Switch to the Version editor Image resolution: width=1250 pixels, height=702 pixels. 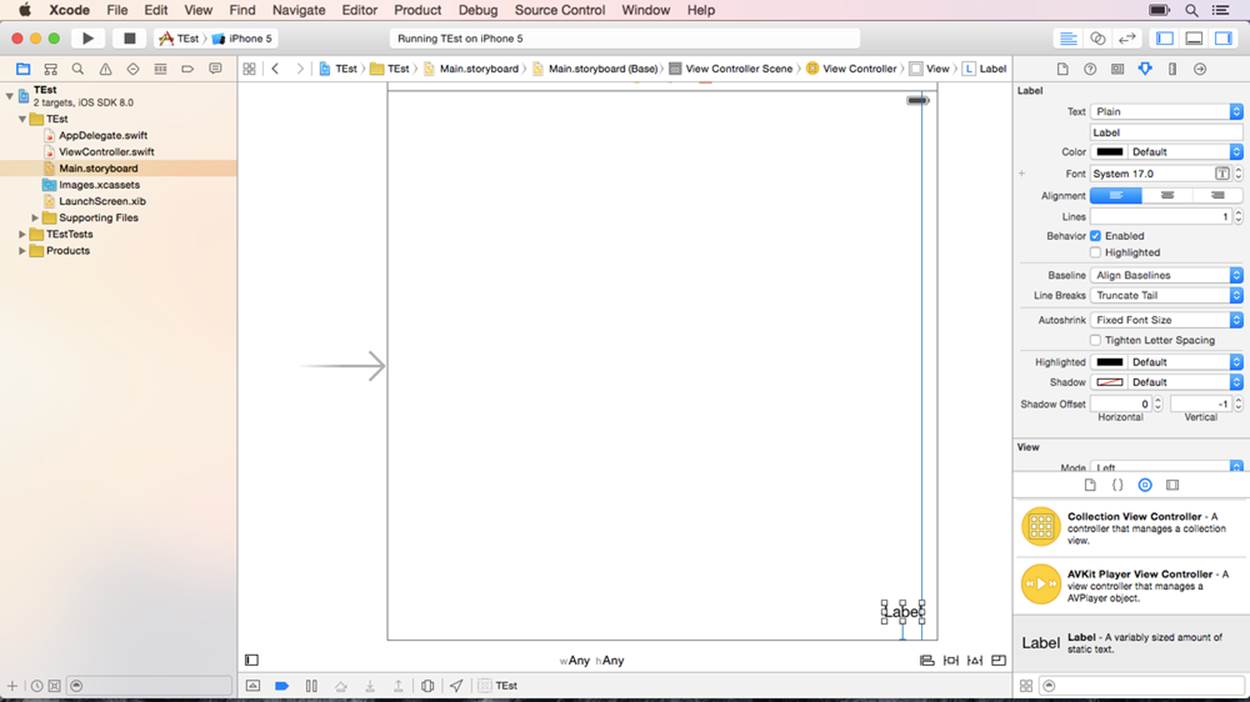(x=1127, y=38)
